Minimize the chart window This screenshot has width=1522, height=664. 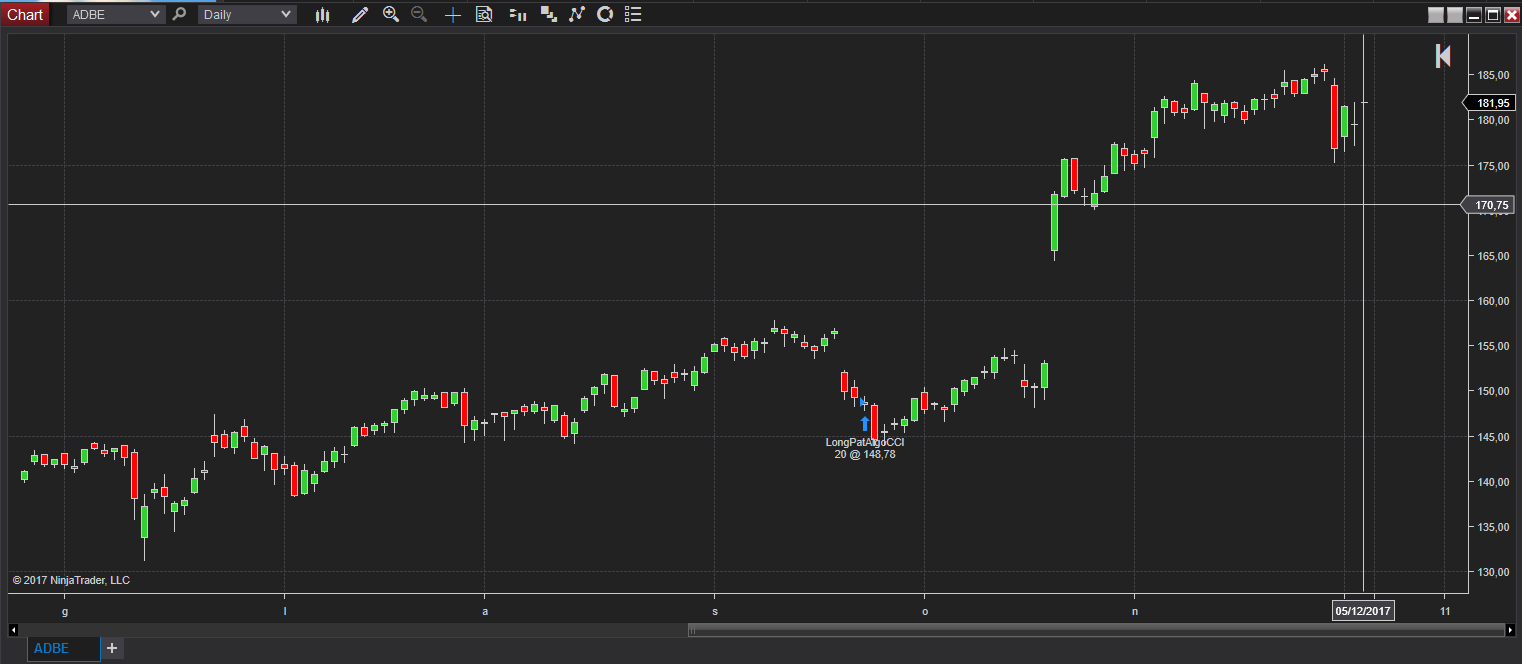tap(1474, 15)
